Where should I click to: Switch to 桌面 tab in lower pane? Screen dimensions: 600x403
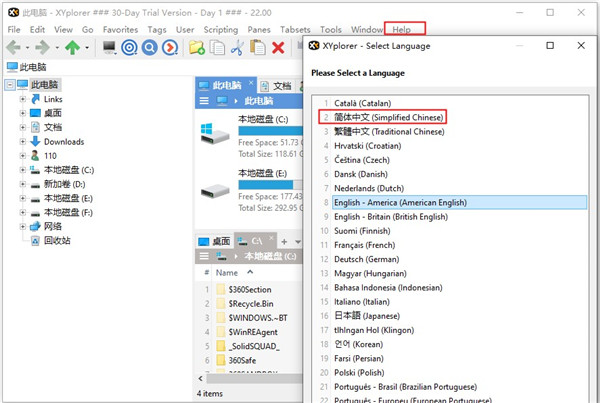point(214,241)
